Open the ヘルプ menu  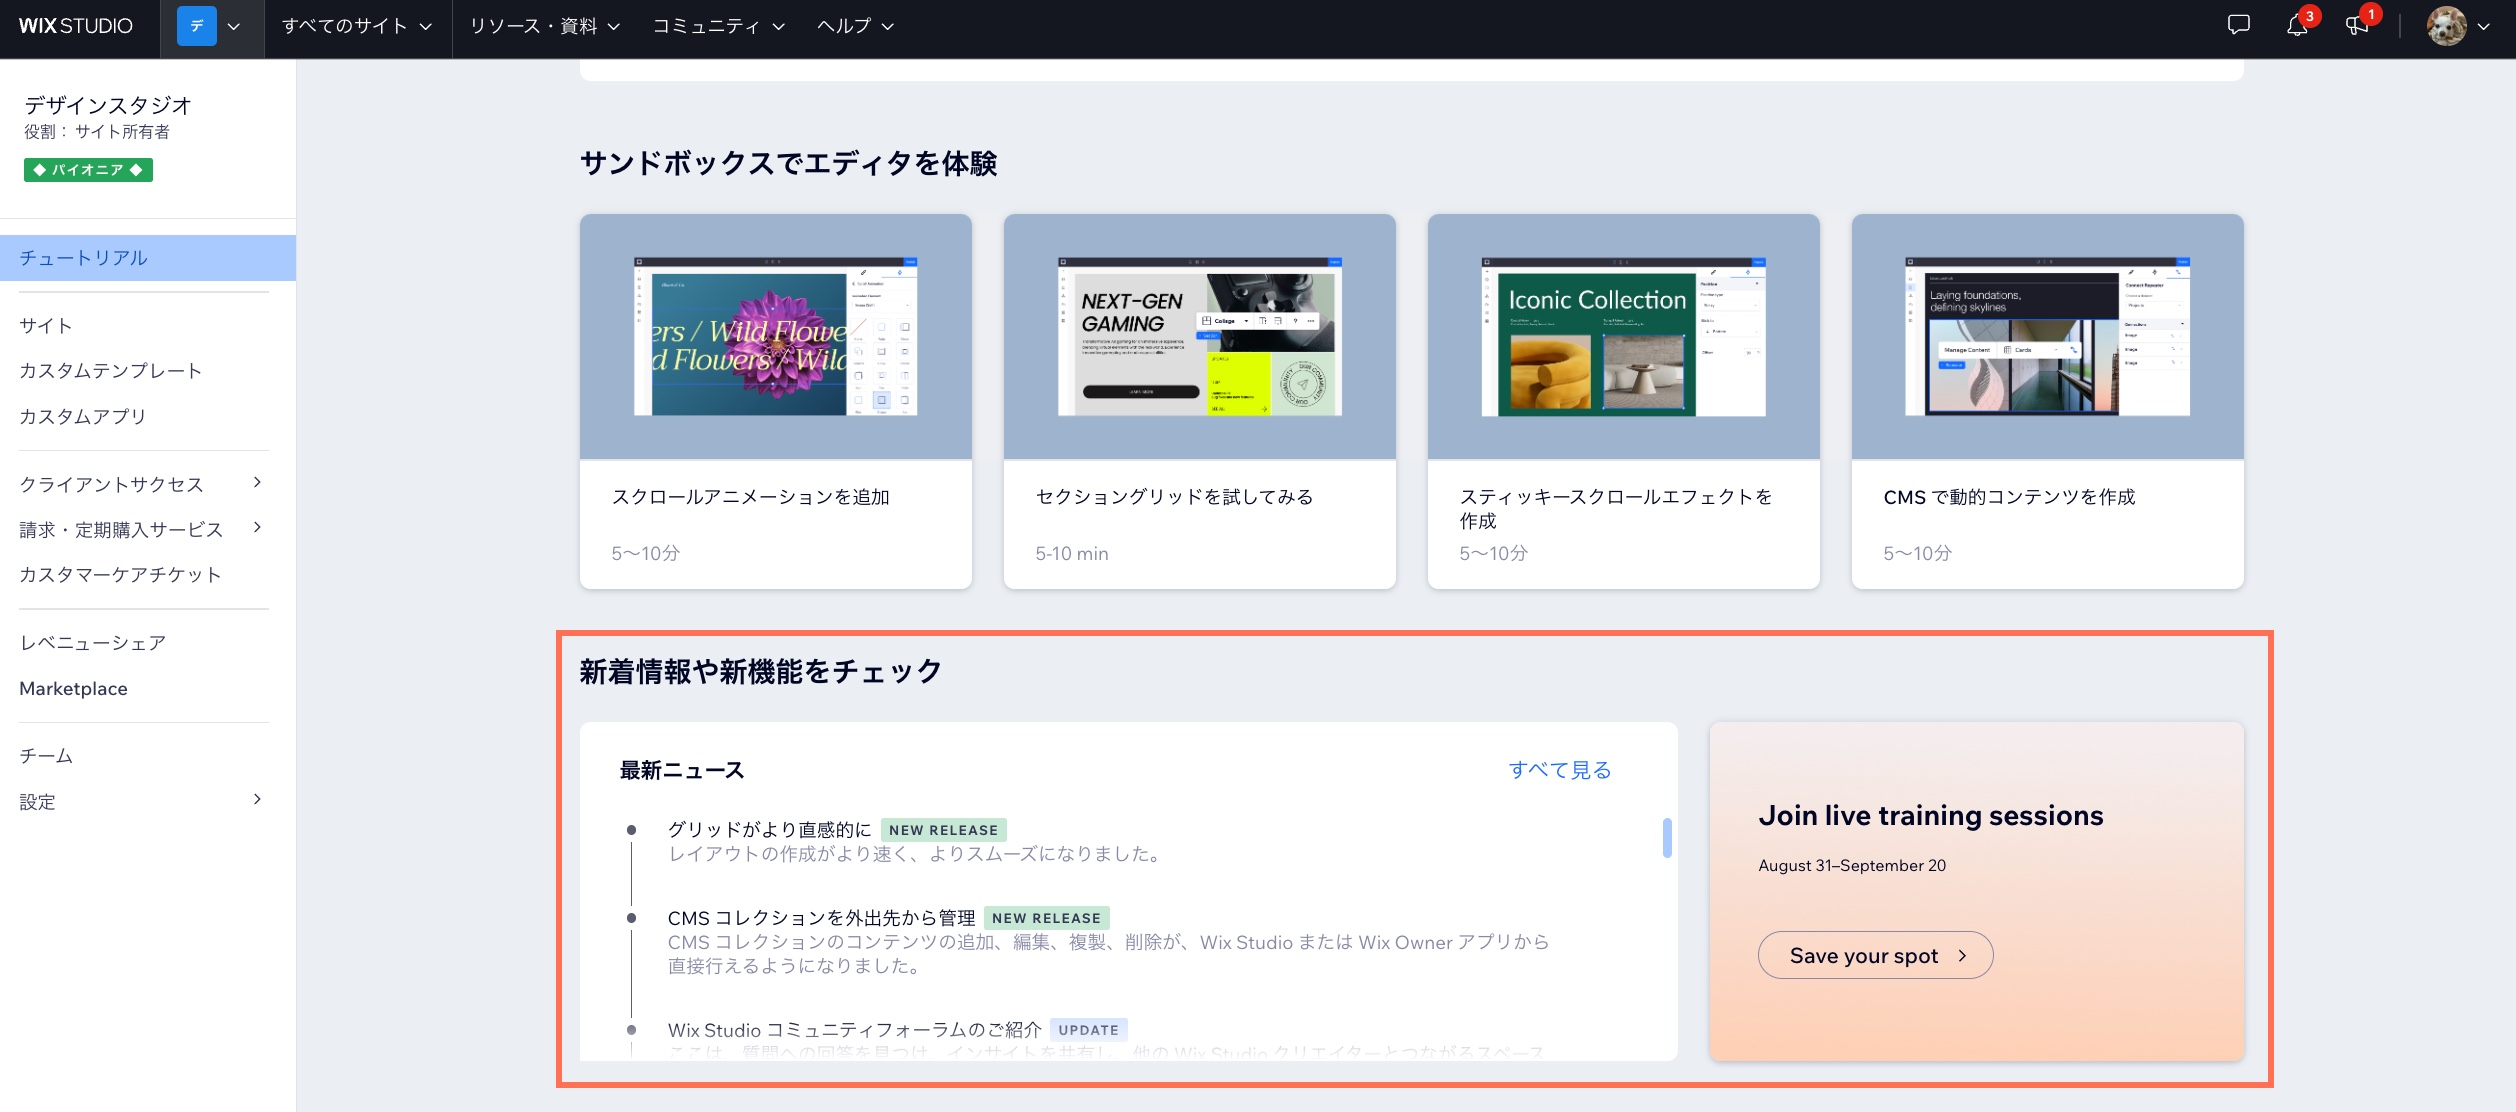[x=855, y=26]
